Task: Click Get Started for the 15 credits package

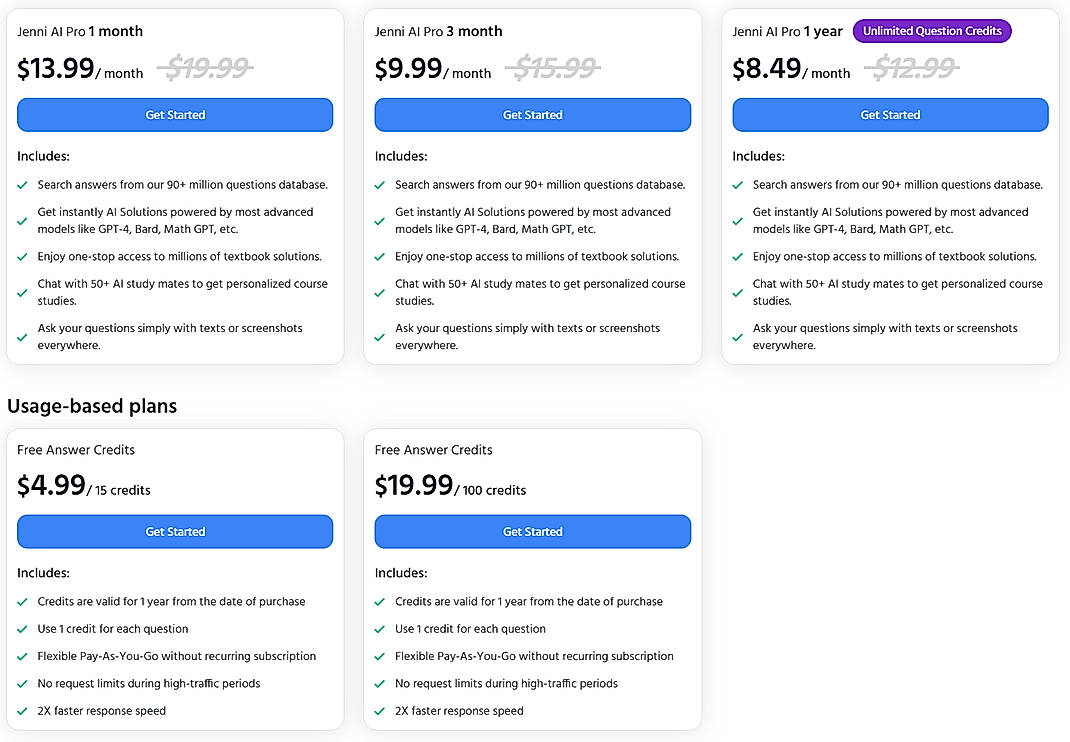Action: click(x=174, y=531)
